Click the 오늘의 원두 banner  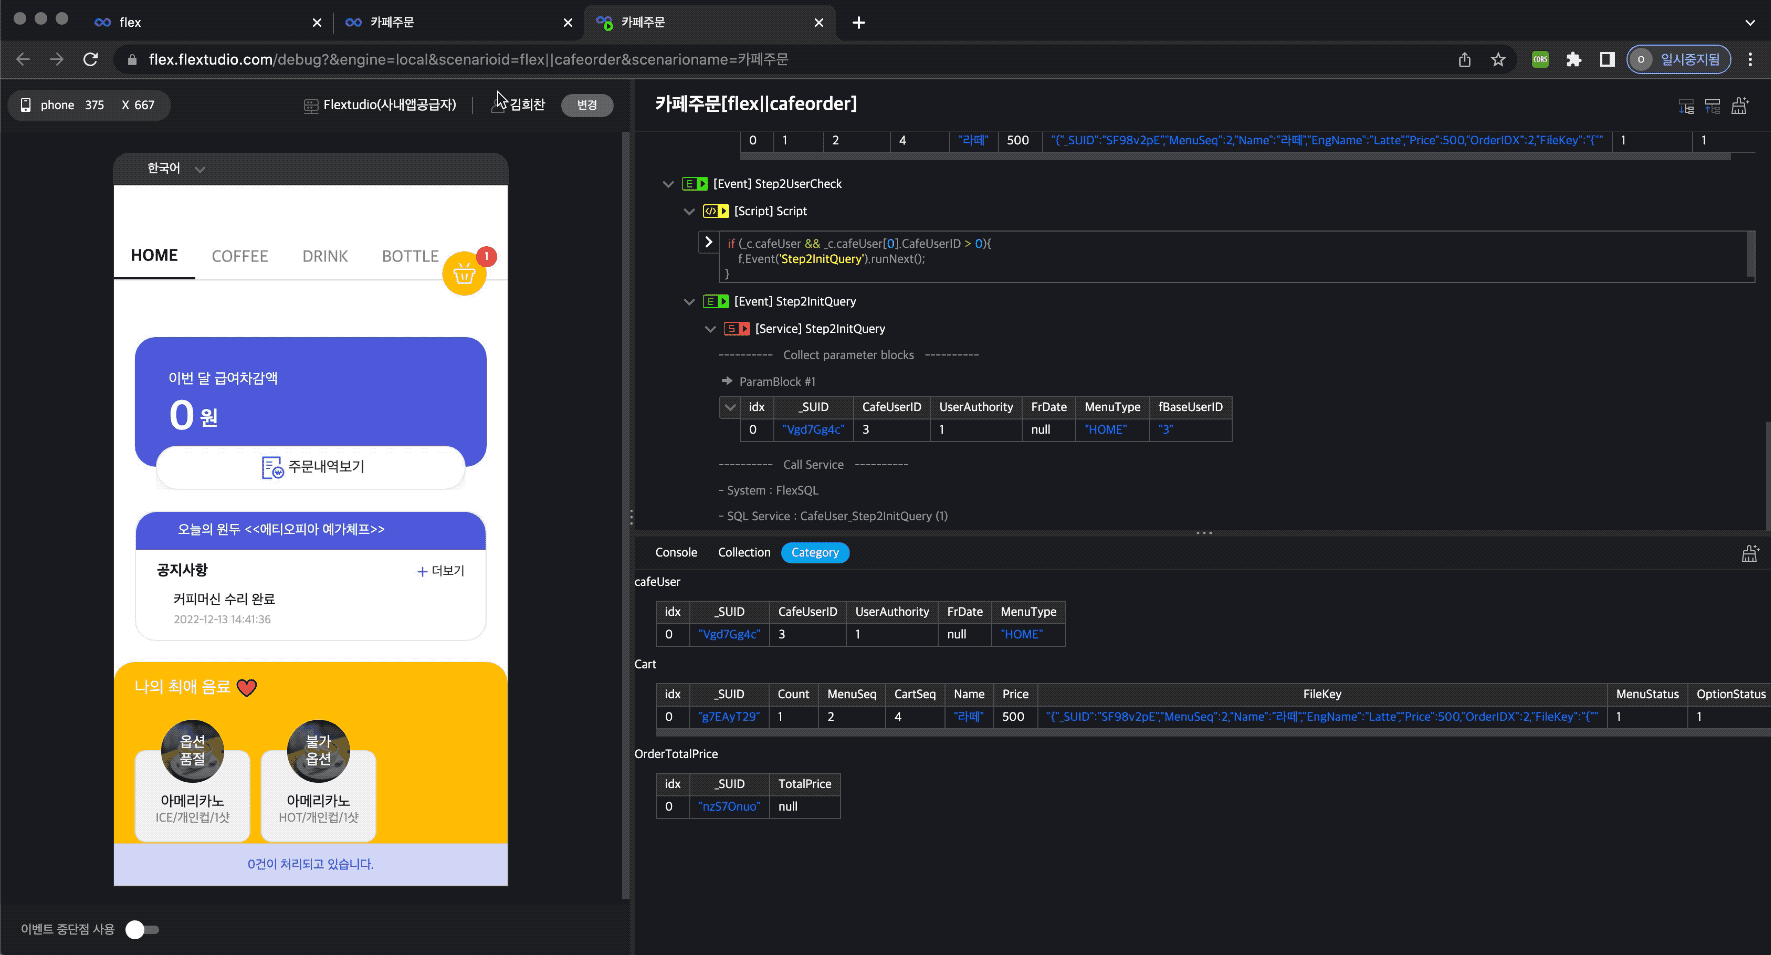point(311,530)
